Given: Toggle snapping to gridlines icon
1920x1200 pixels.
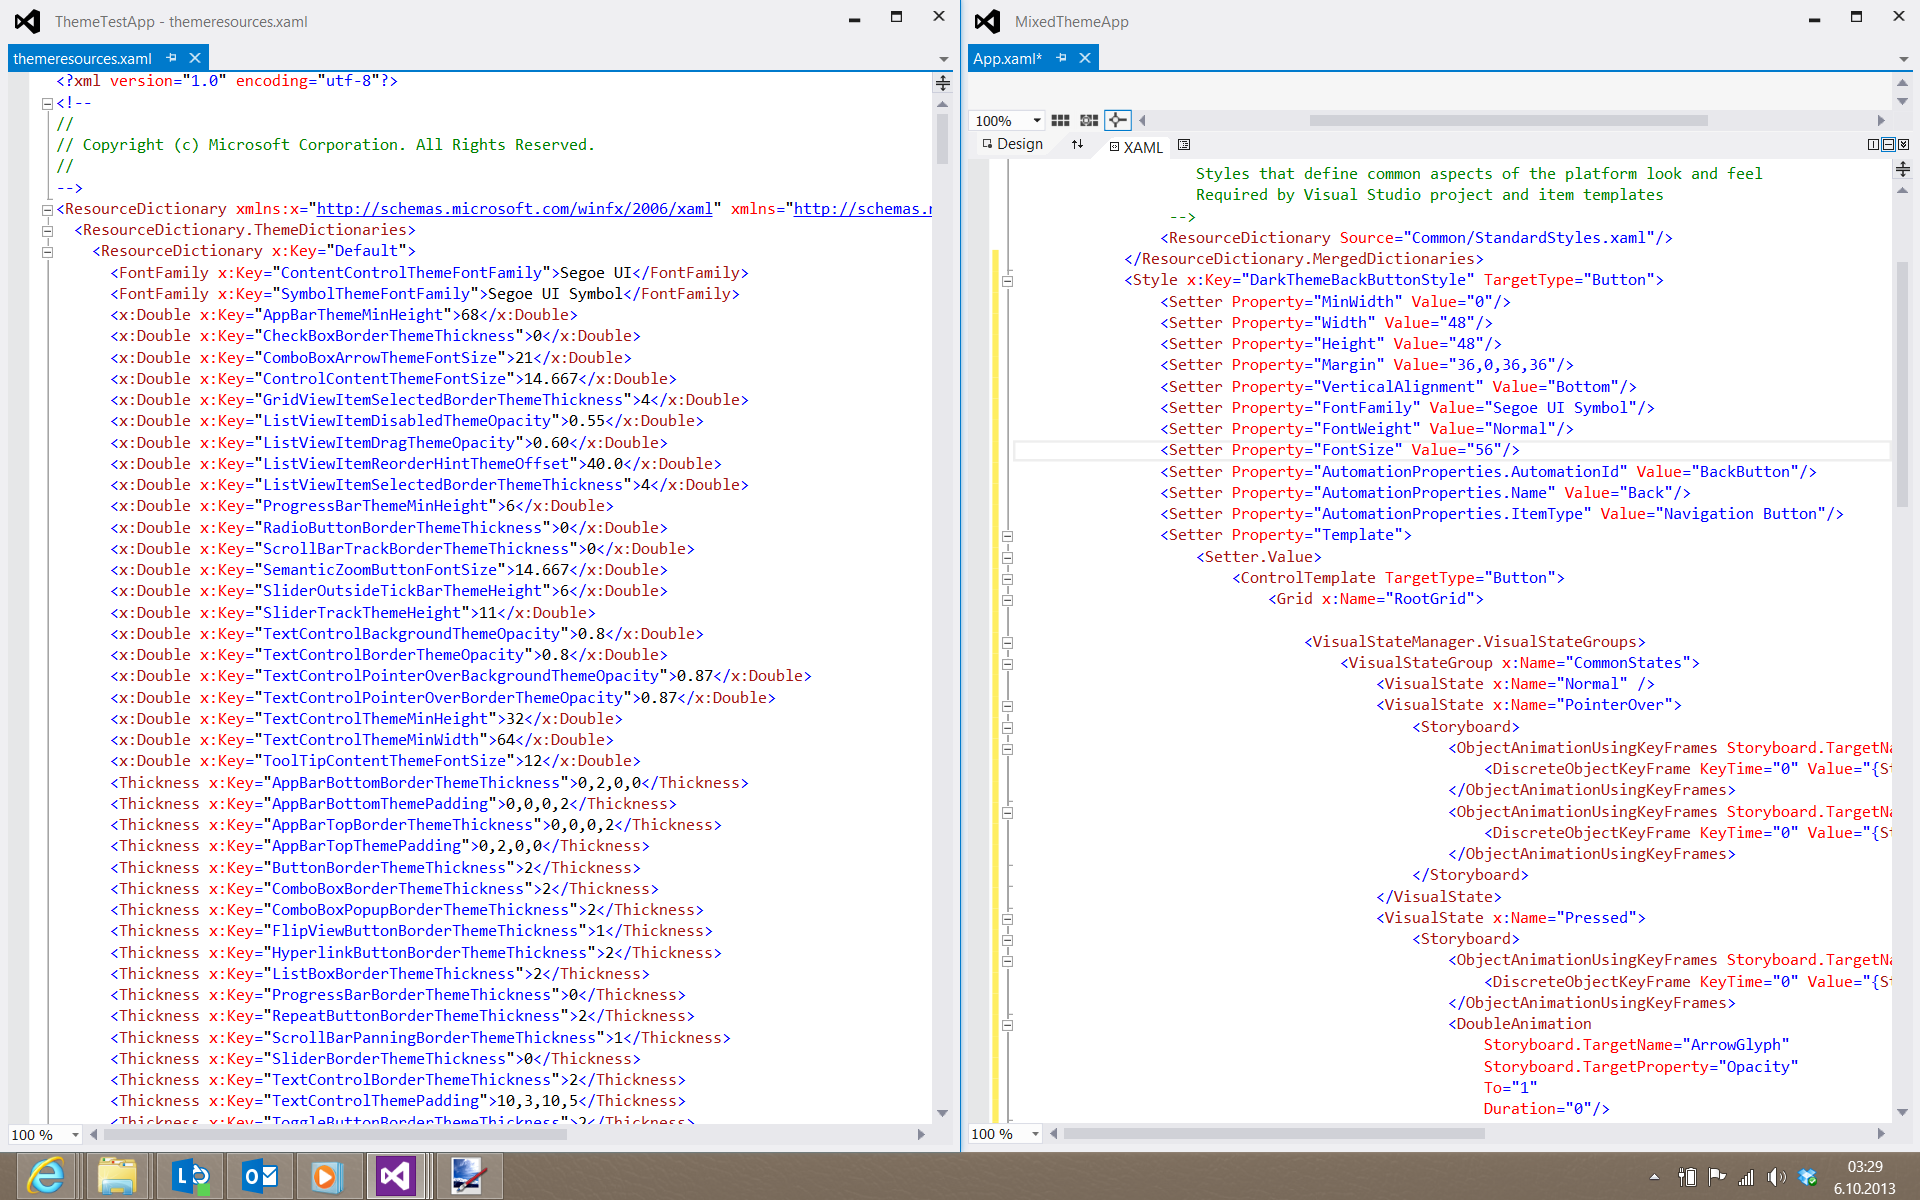Looking at the screenshot, I should click(x=1089, y=120).
